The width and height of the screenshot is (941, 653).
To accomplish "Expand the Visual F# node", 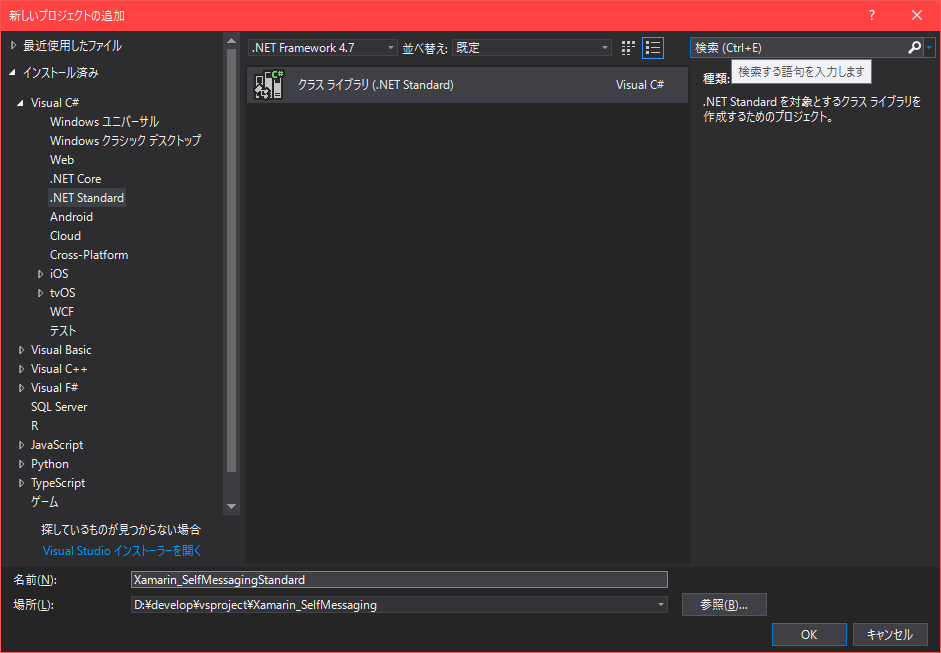I will click(x=22, y=388).
